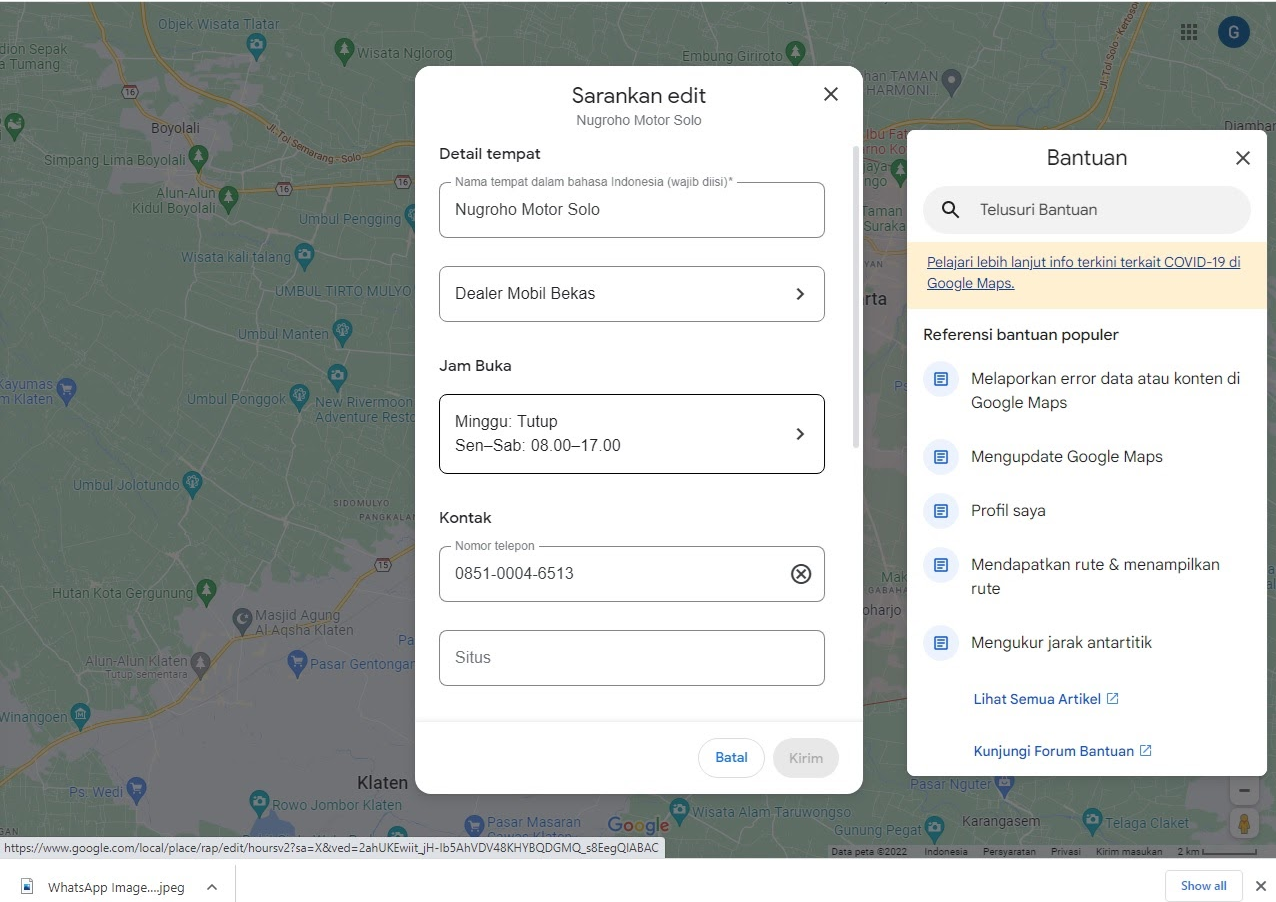The image size is (1276, 902).
Task: Expand the Jam Buka hours editor
Action: (799, 433)
